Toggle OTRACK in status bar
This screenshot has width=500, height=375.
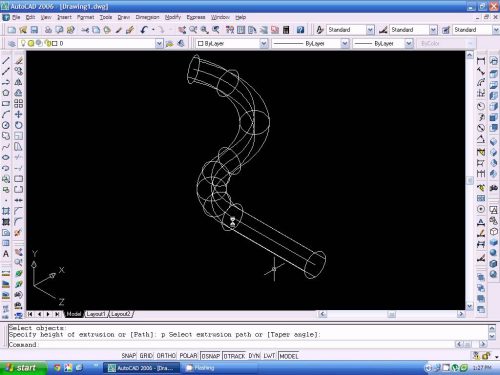234,356
